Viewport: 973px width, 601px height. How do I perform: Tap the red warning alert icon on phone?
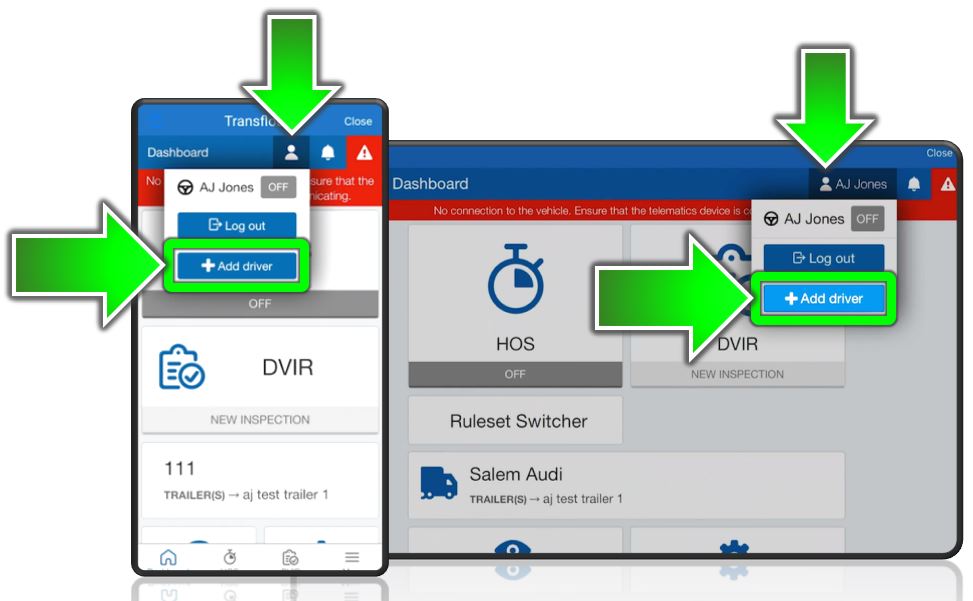364,153
